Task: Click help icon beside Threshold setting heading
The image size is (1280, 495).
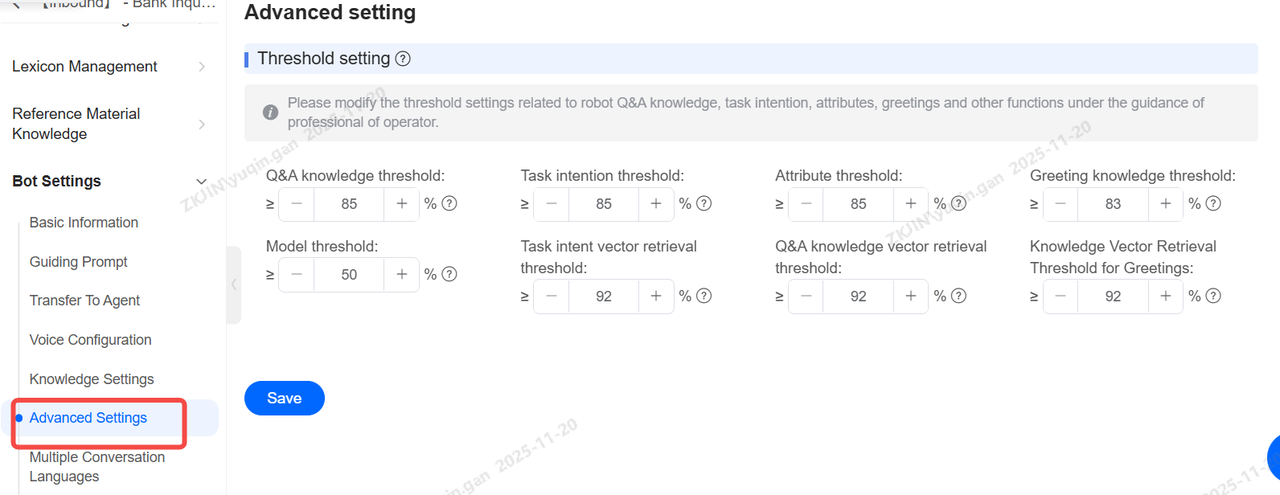Action: coord(403,59)
